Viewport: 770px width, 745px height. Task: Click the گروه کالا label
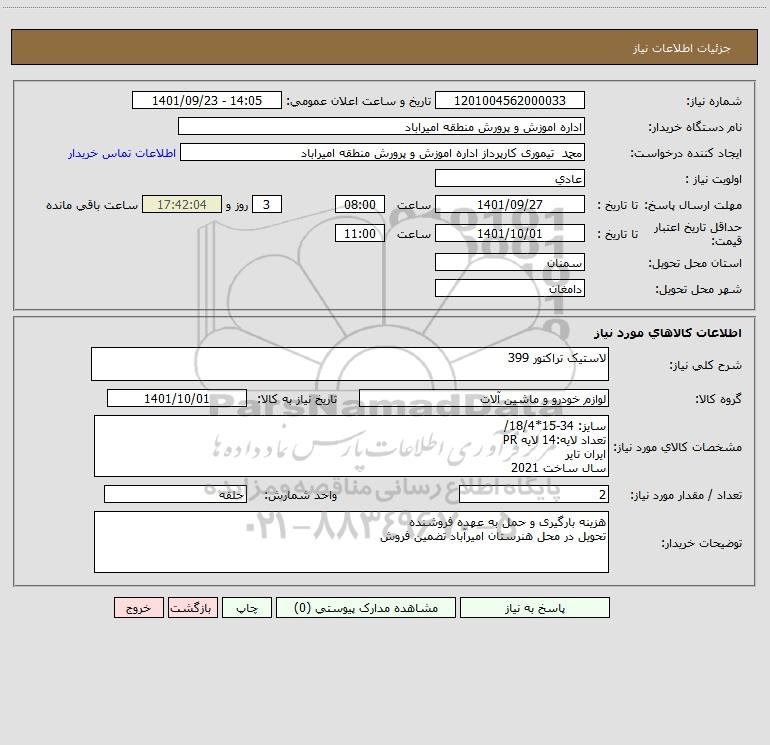pos(719,400)
